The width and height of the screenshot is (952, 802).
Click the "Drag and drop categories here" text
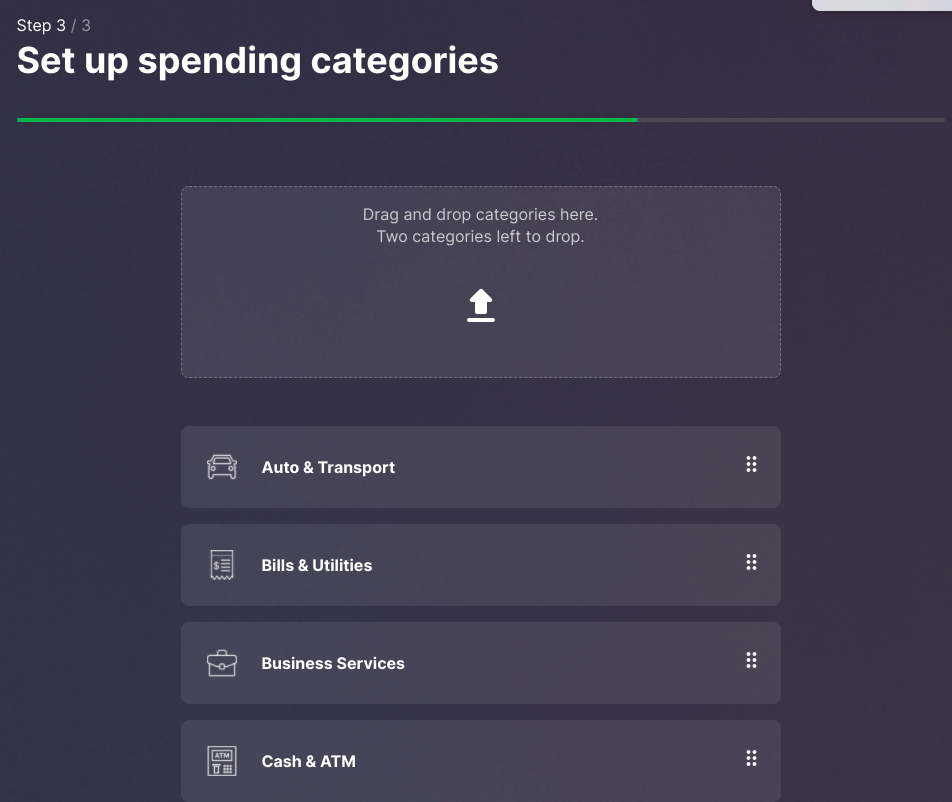(480, 214)
